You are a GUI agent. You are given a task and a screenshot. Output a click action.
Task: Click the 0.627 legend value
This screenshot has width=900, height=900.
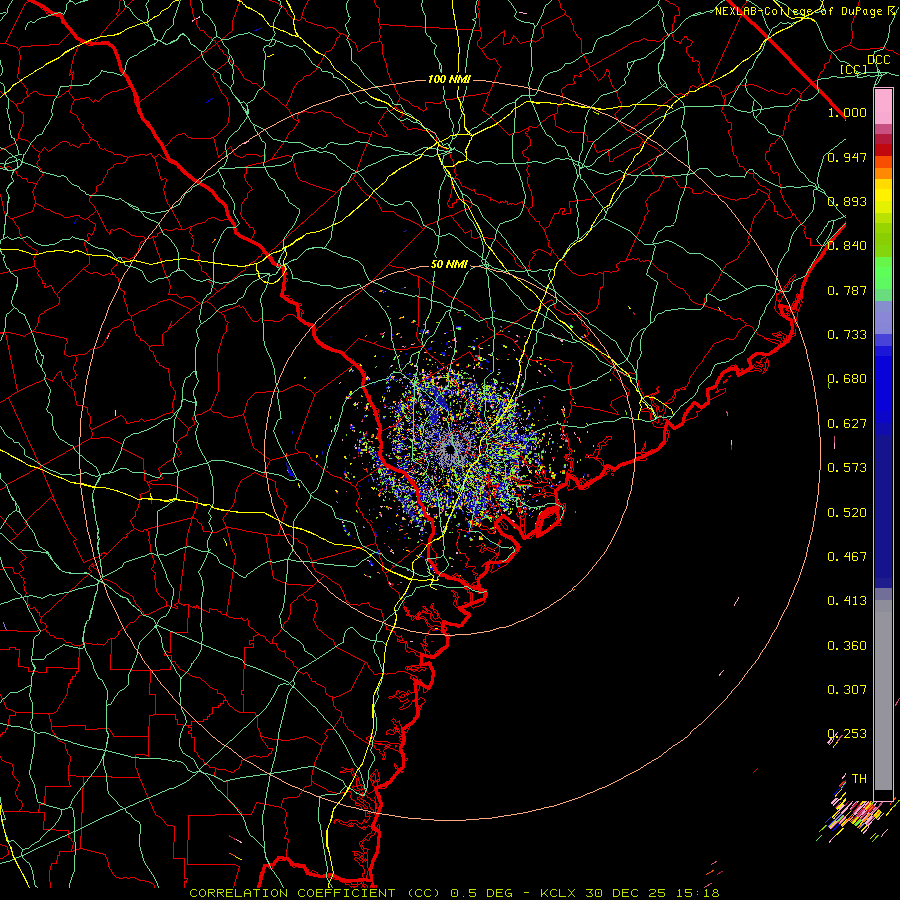[847, 424]
